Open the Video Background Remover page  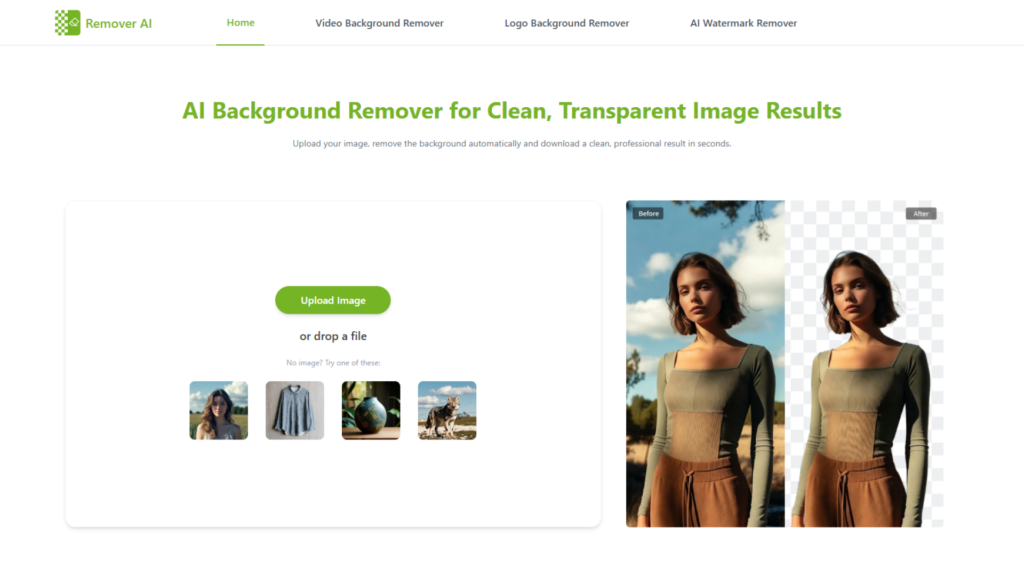(379, 23)
